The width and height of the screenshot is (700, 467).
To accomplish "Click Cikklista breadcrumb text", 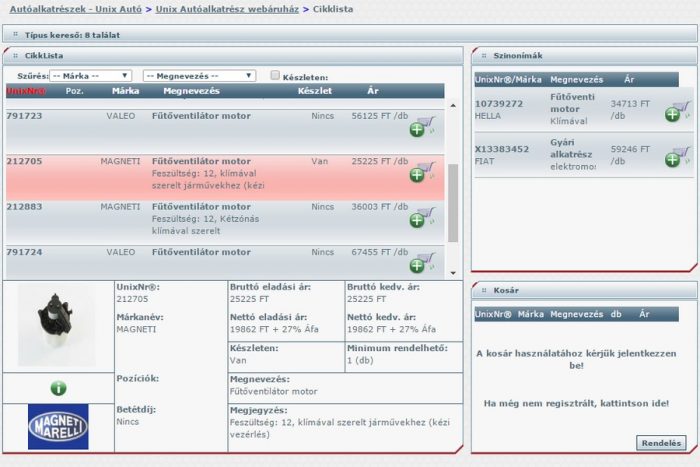I will pos(333,9).
